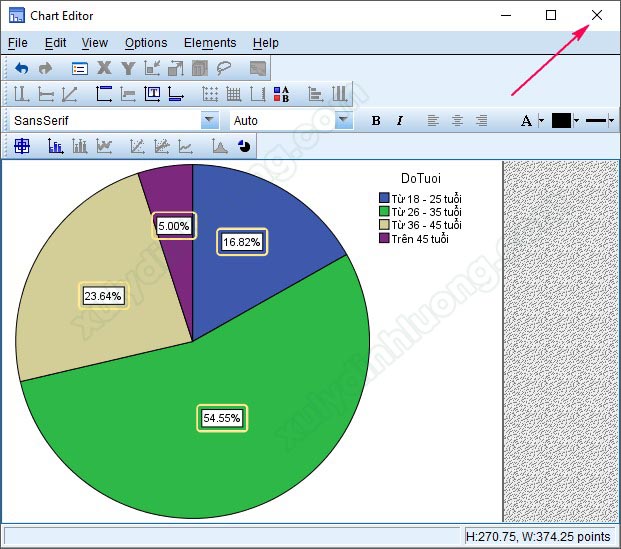Click the Explode Slice pie icon
Screen dimensions: 621x549
point(244,146)
